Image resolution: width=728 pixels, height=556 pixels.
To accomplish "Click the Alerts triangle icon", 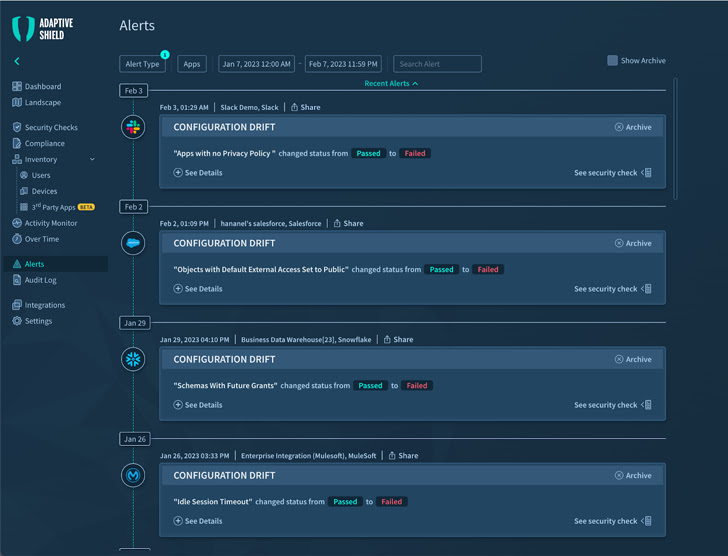I will (17, 264).
